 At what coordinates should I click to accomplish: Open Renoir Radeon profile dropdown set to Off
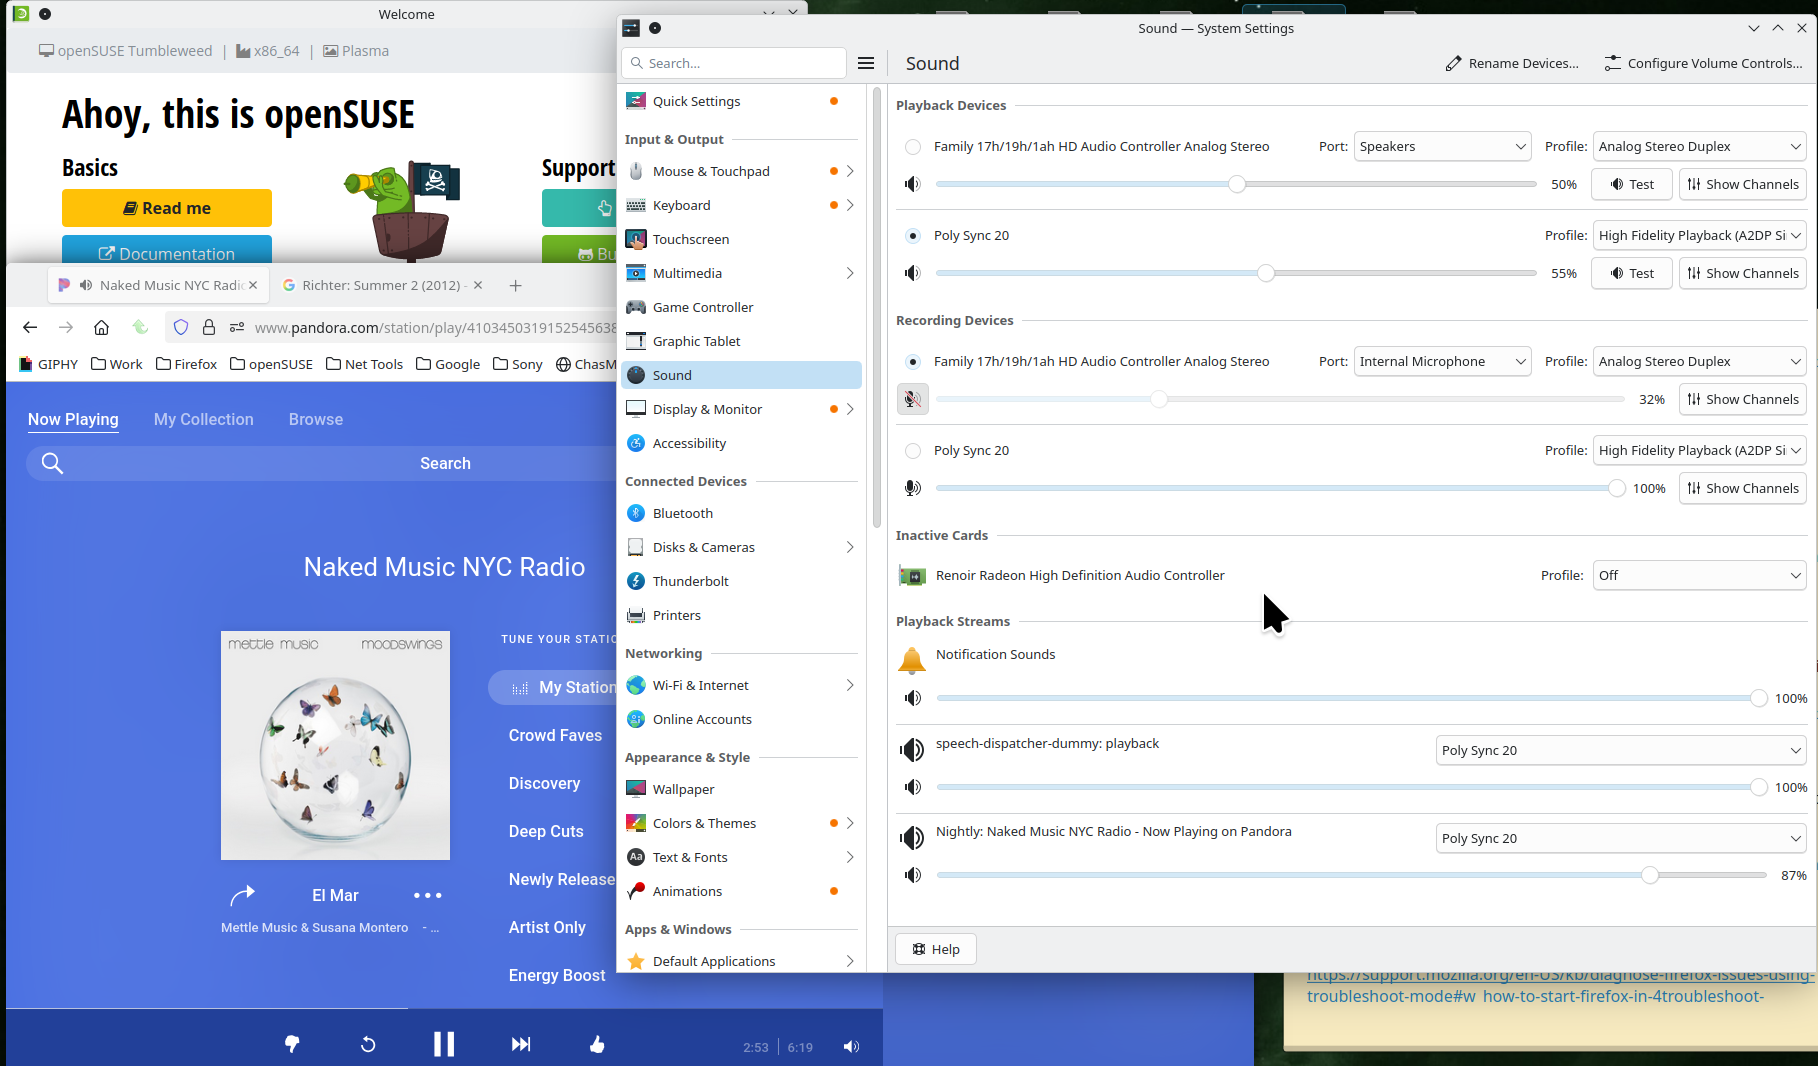pyautogui.click(x=1698, y=575)
